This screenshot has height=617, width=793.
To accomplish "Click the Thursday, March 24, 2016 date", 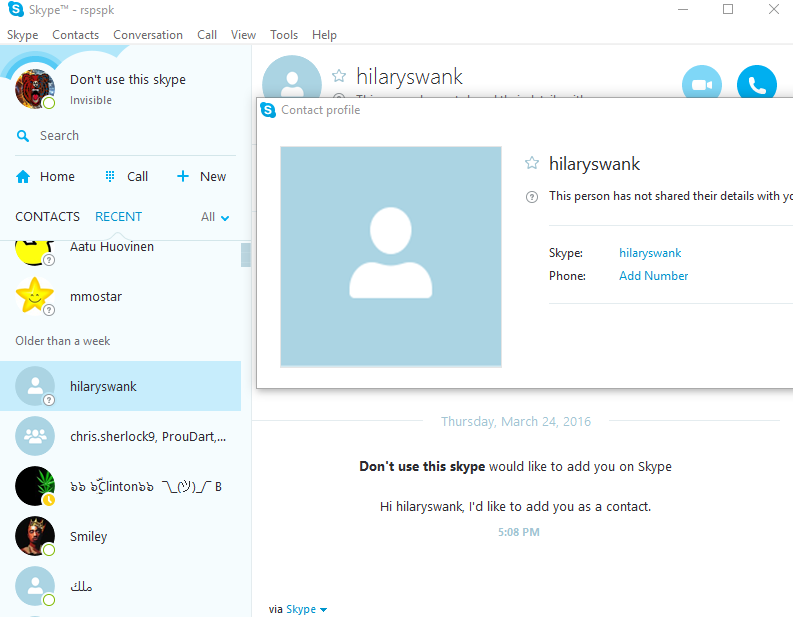I will pyautogui.click(x=516, y=421).
